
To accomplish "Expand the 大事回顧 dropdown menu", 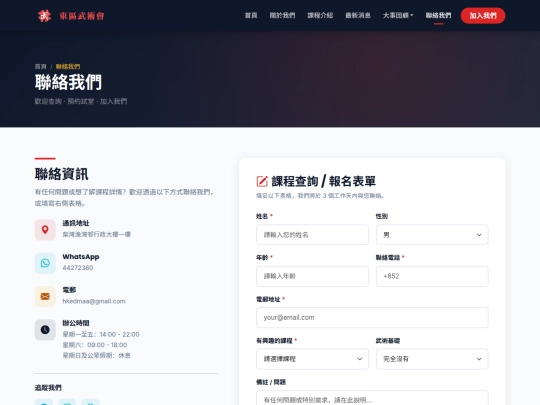I will [398, 15].
